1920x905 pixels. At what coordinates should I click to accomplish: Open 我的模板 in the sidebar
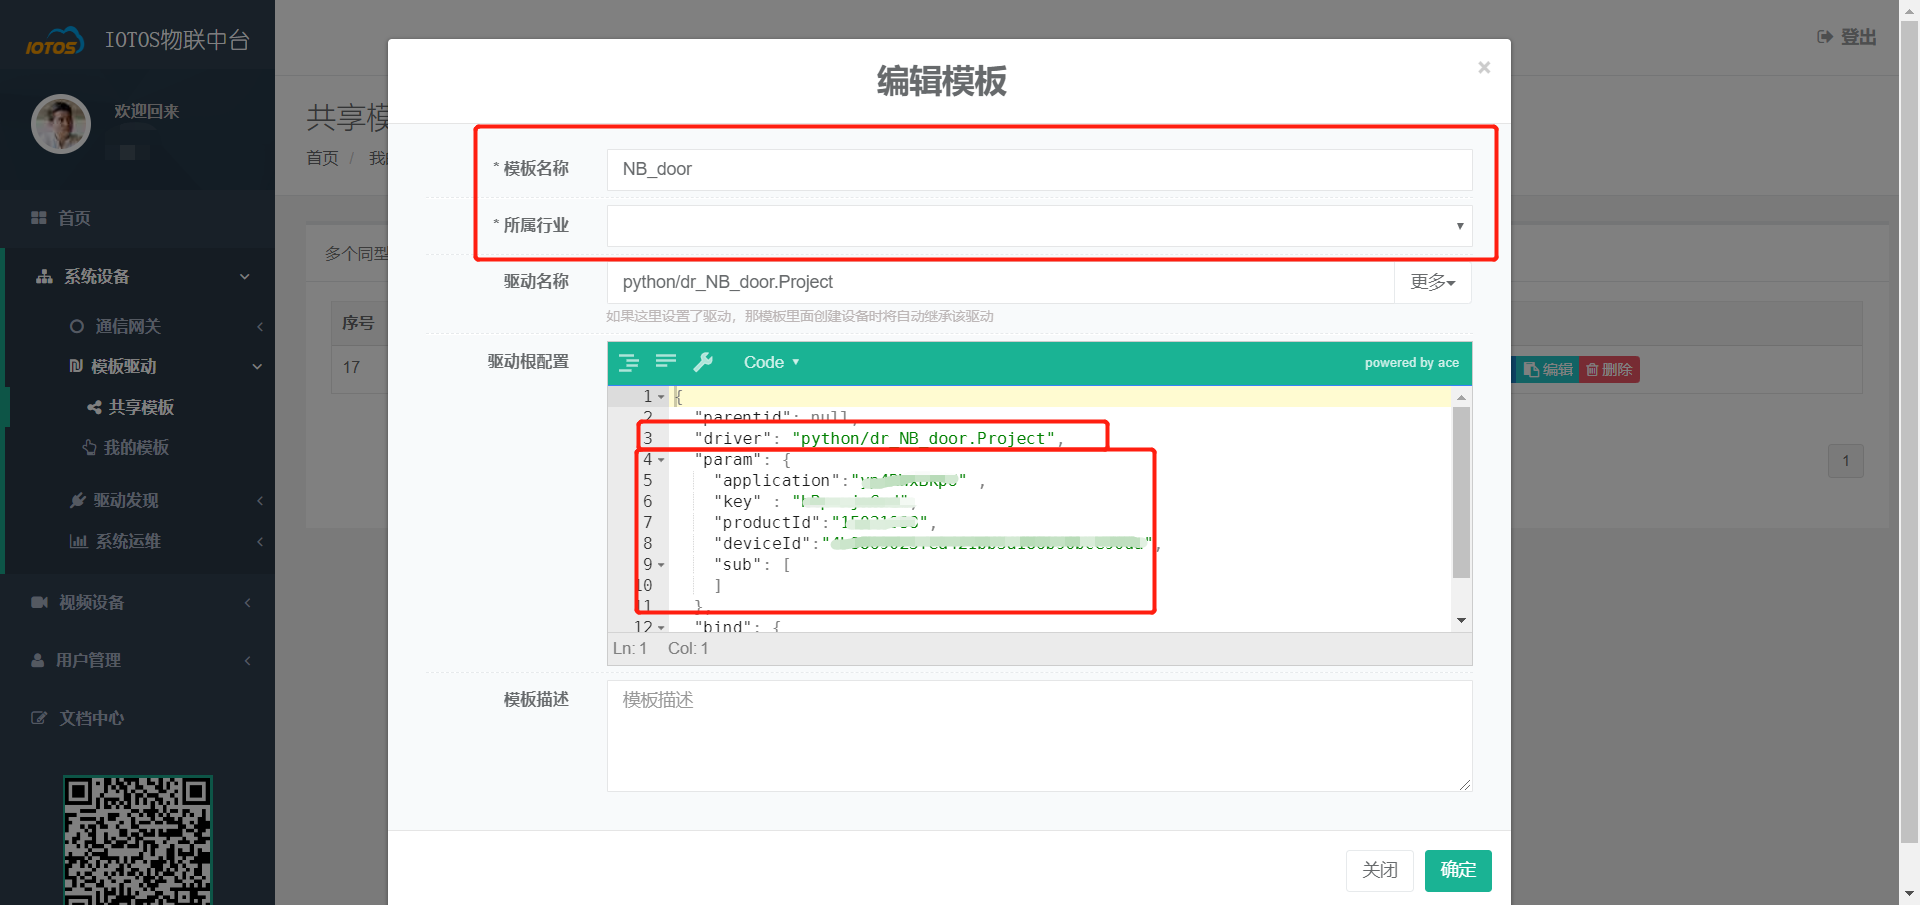[136, 447]
